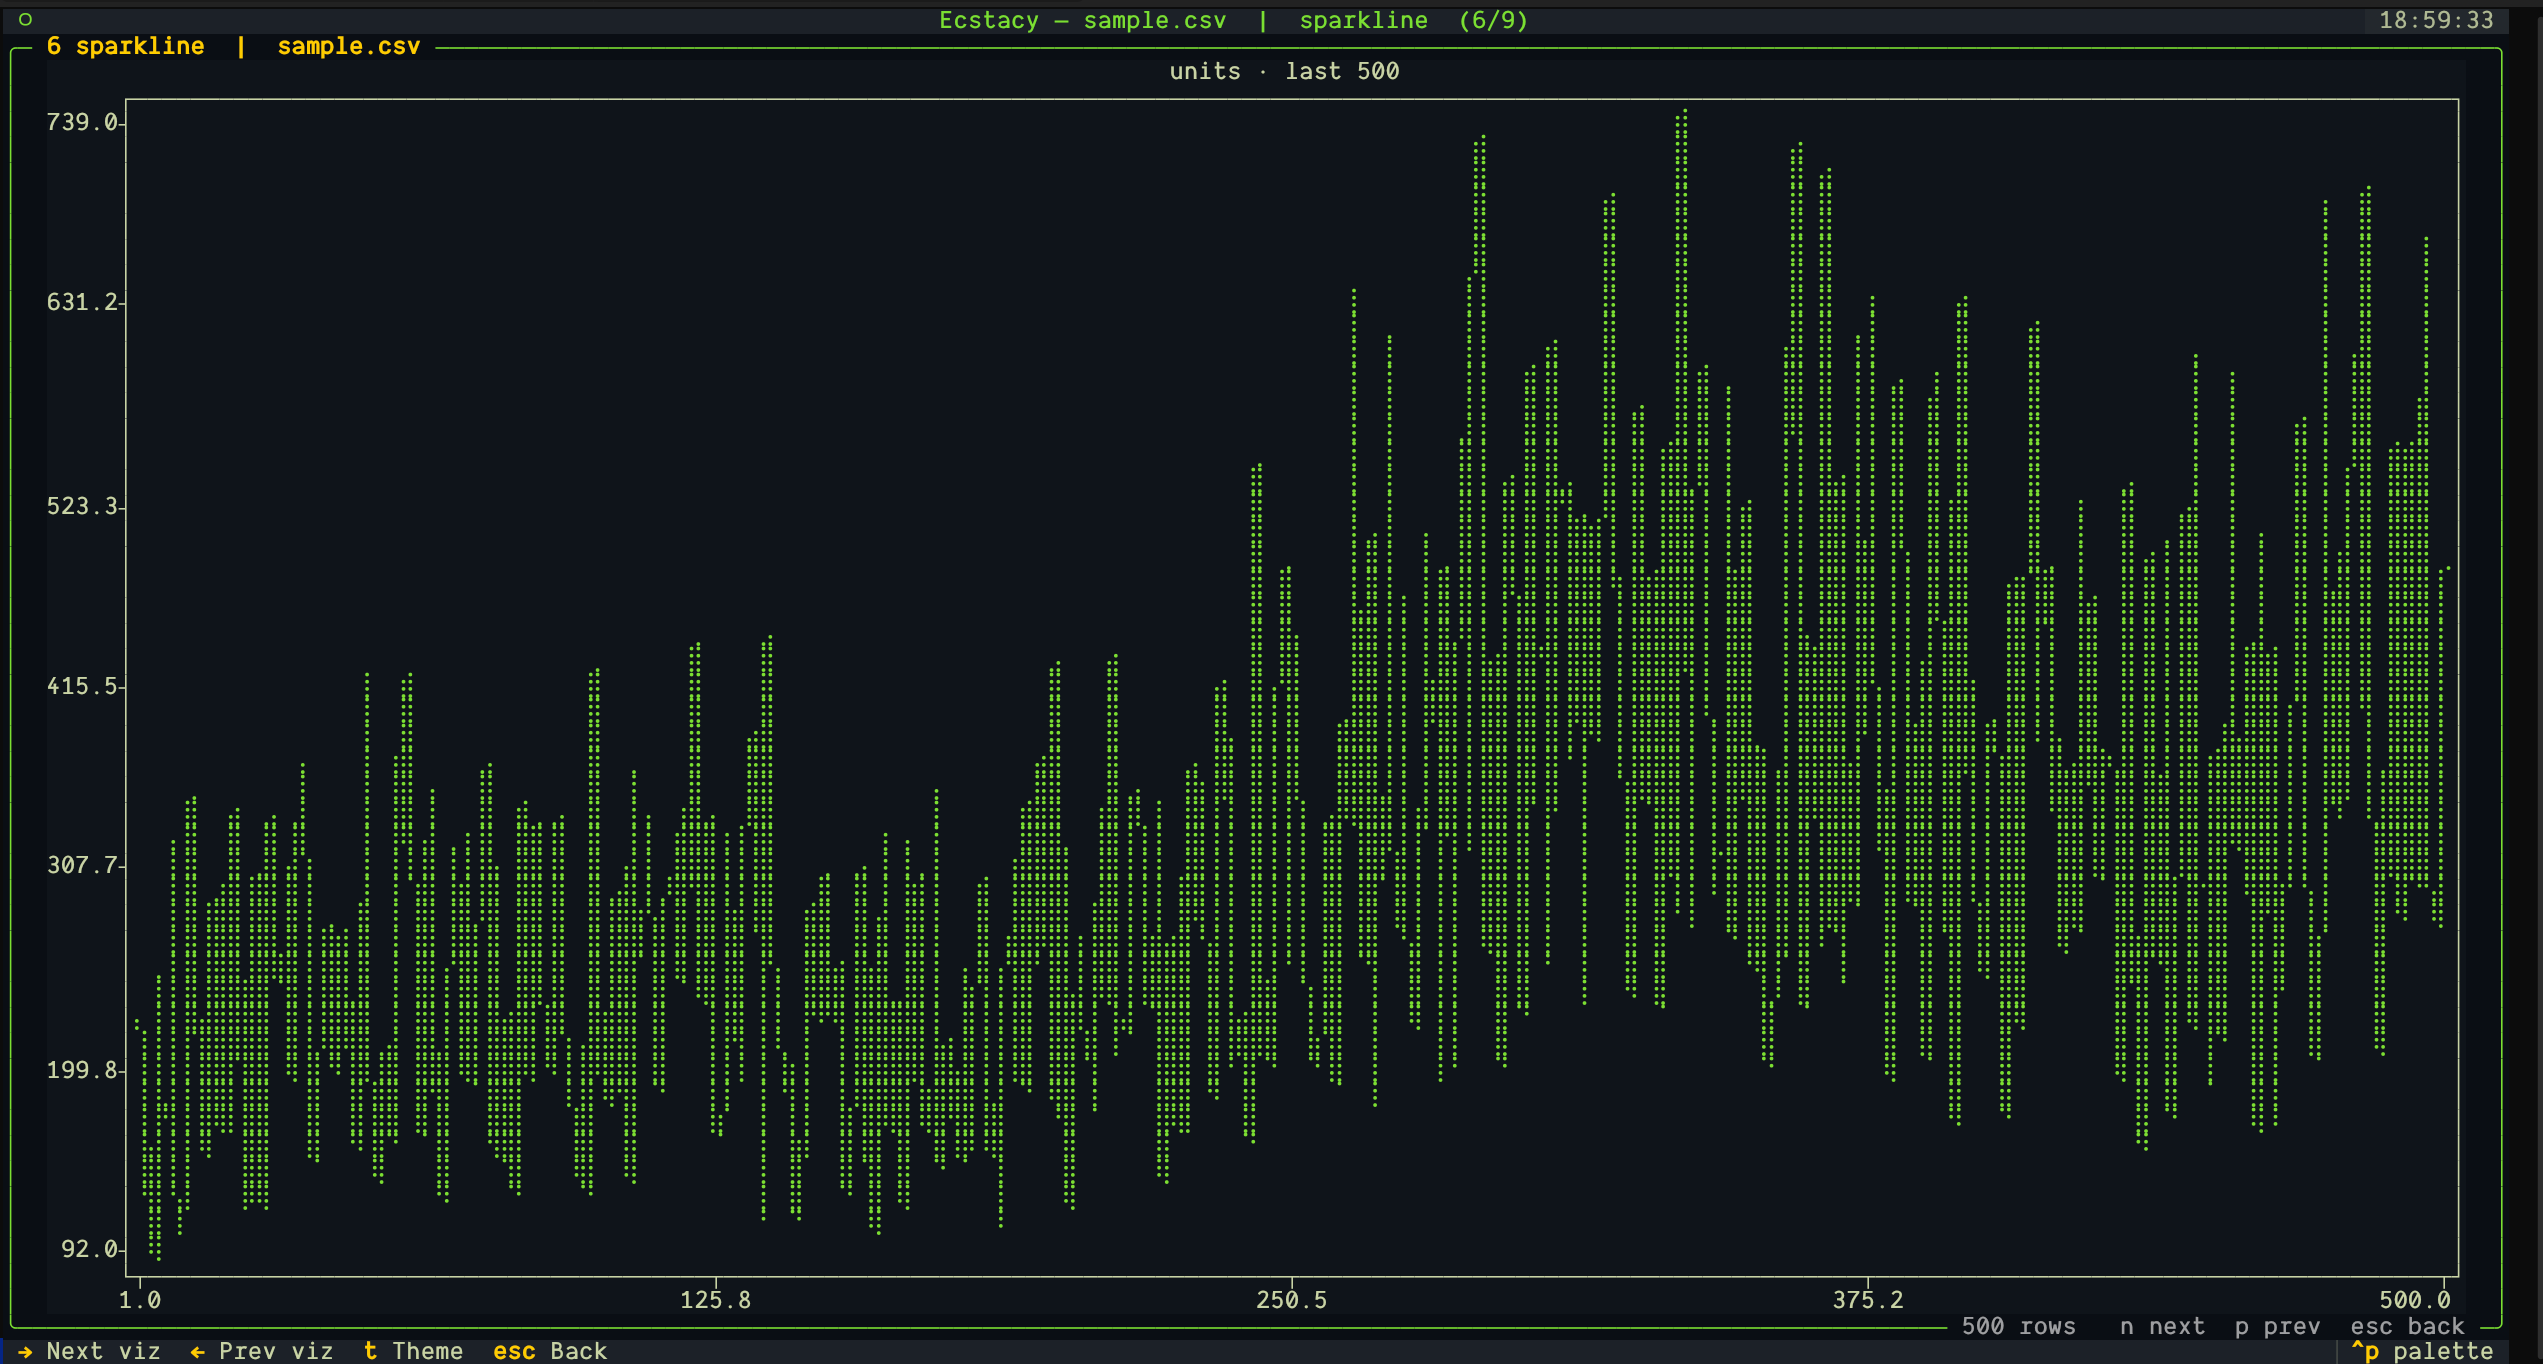Click the left arrow icon for Prev viz
The height and width of the screenshot is (1364, 2543).
click(198, 1351)
